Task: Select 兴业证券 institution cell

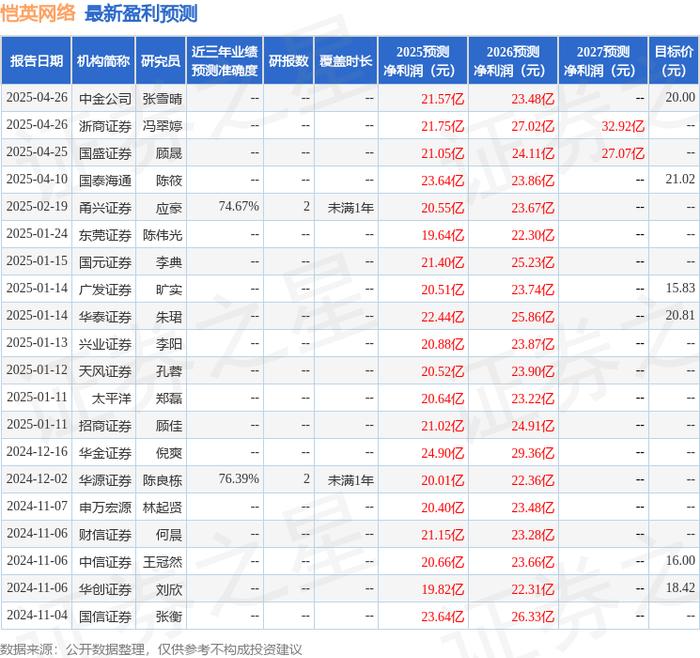Action: [105, 344]
